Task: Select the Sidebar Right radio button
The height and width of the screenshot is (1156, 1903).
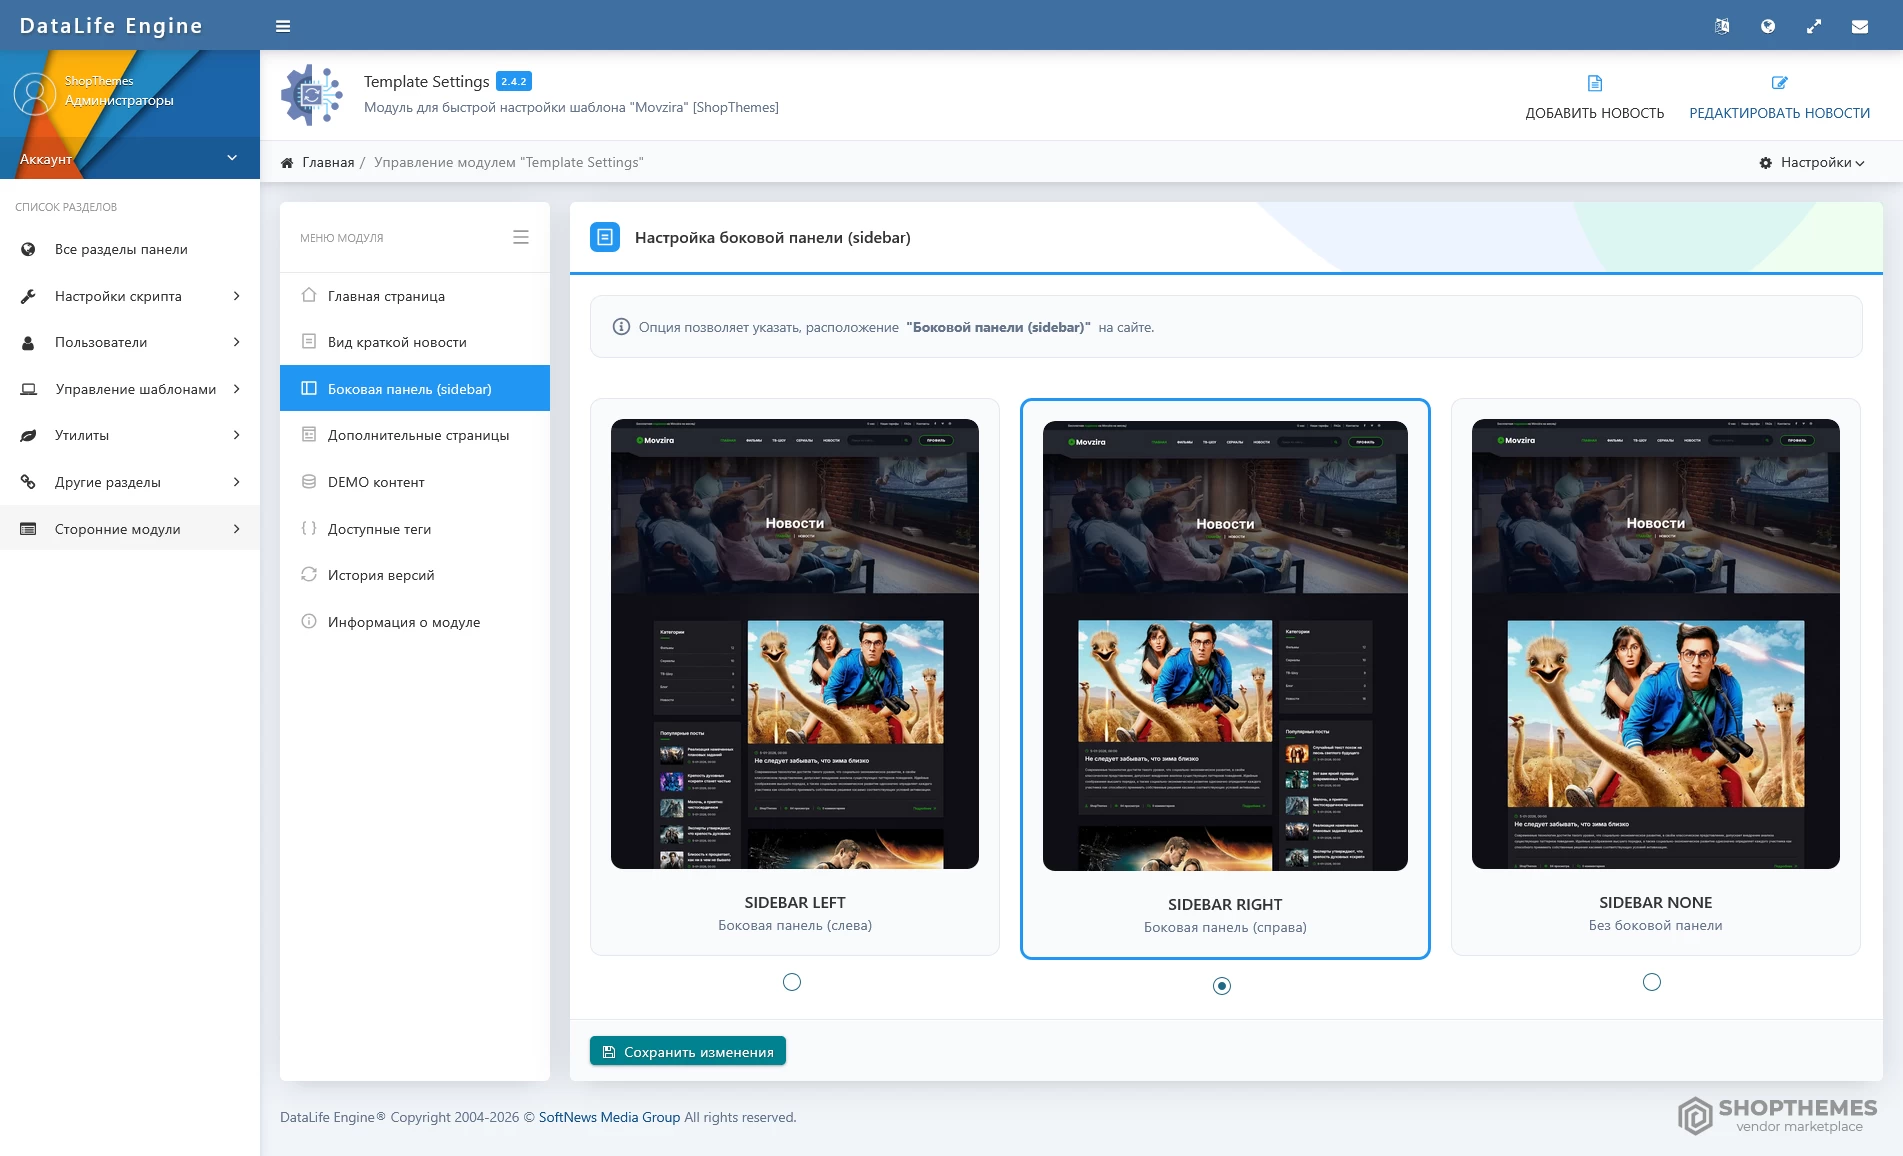Action: (x=1222, y=986)
